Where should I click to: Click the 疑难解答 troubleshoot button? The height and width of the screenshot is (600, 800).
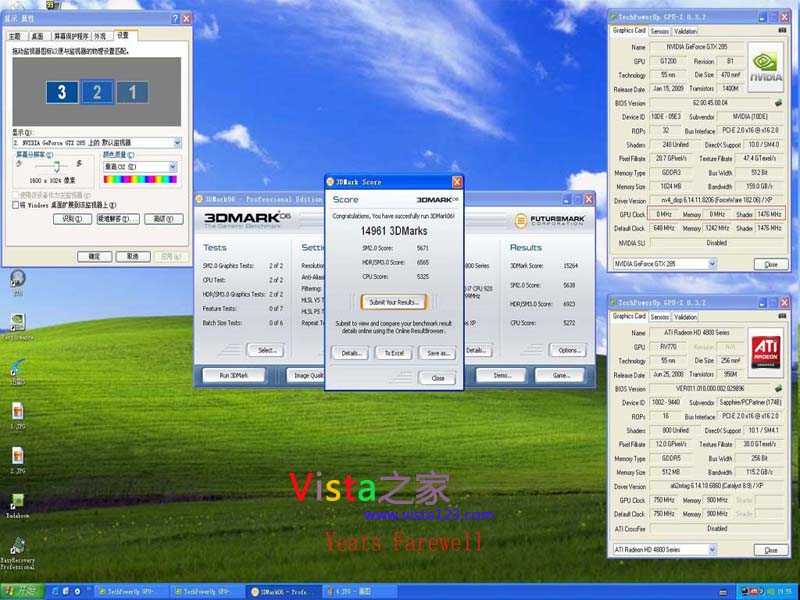118,219
